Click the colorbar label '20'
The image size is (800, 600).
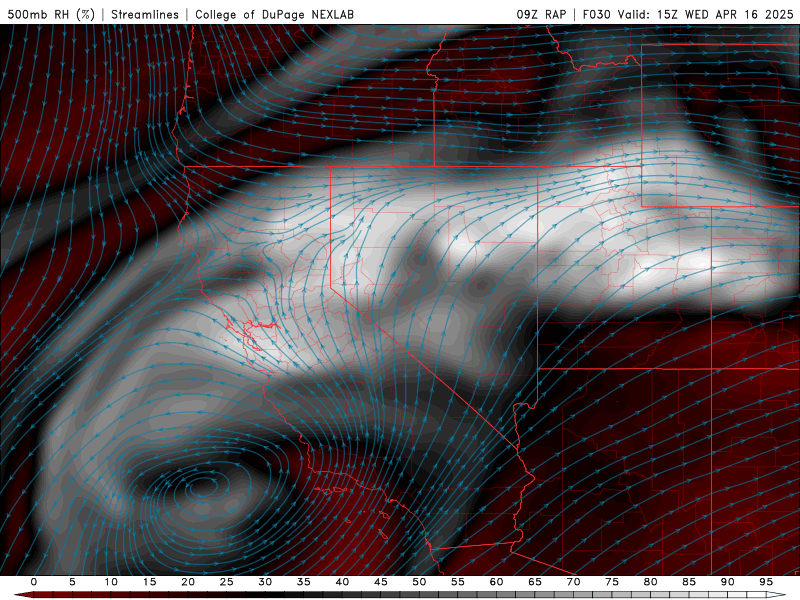[x=188, y=582]
